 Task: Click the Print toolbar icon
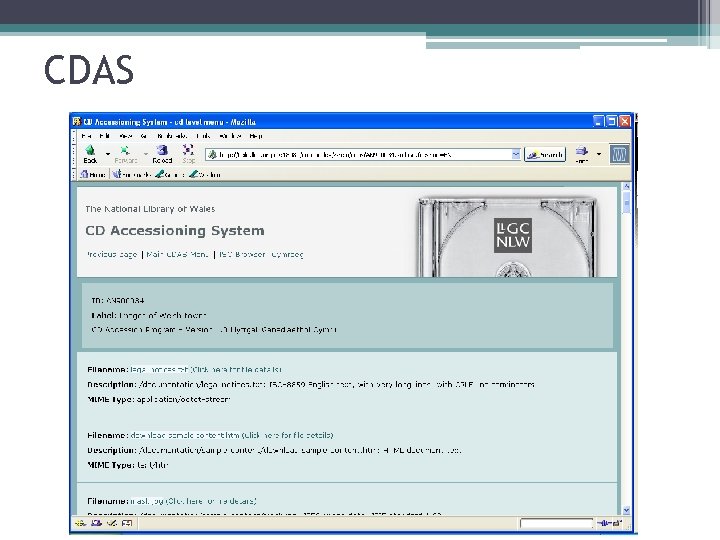[582, 154]
